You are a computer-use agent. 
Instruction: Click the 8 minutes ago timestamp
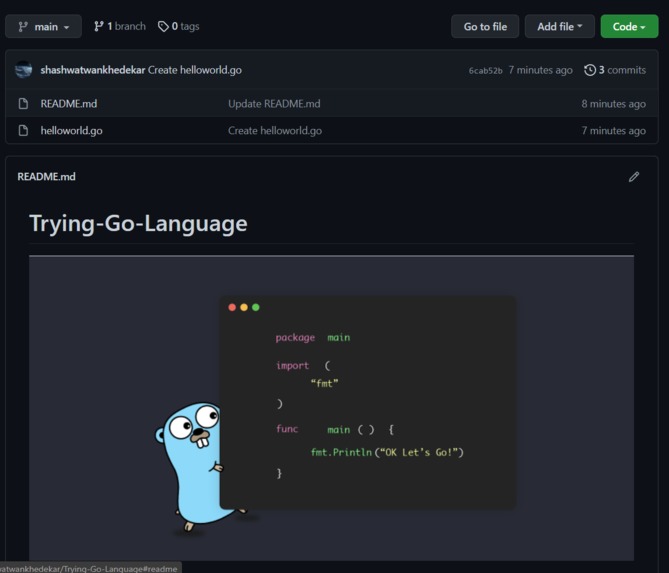point(614,104)
